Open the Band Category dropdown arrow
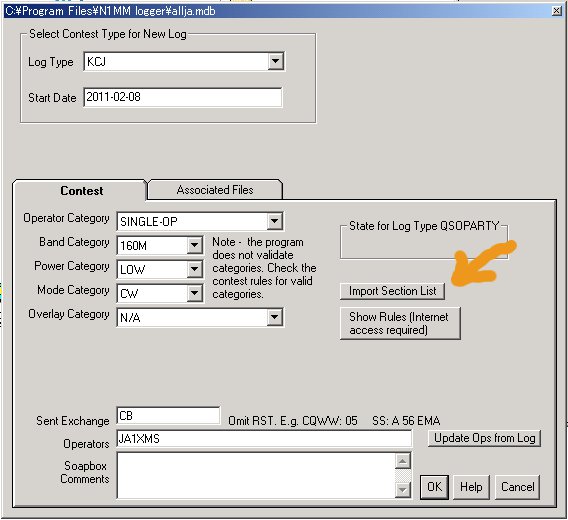The height and width of the screenshot is (520, 568). [195, 245]
